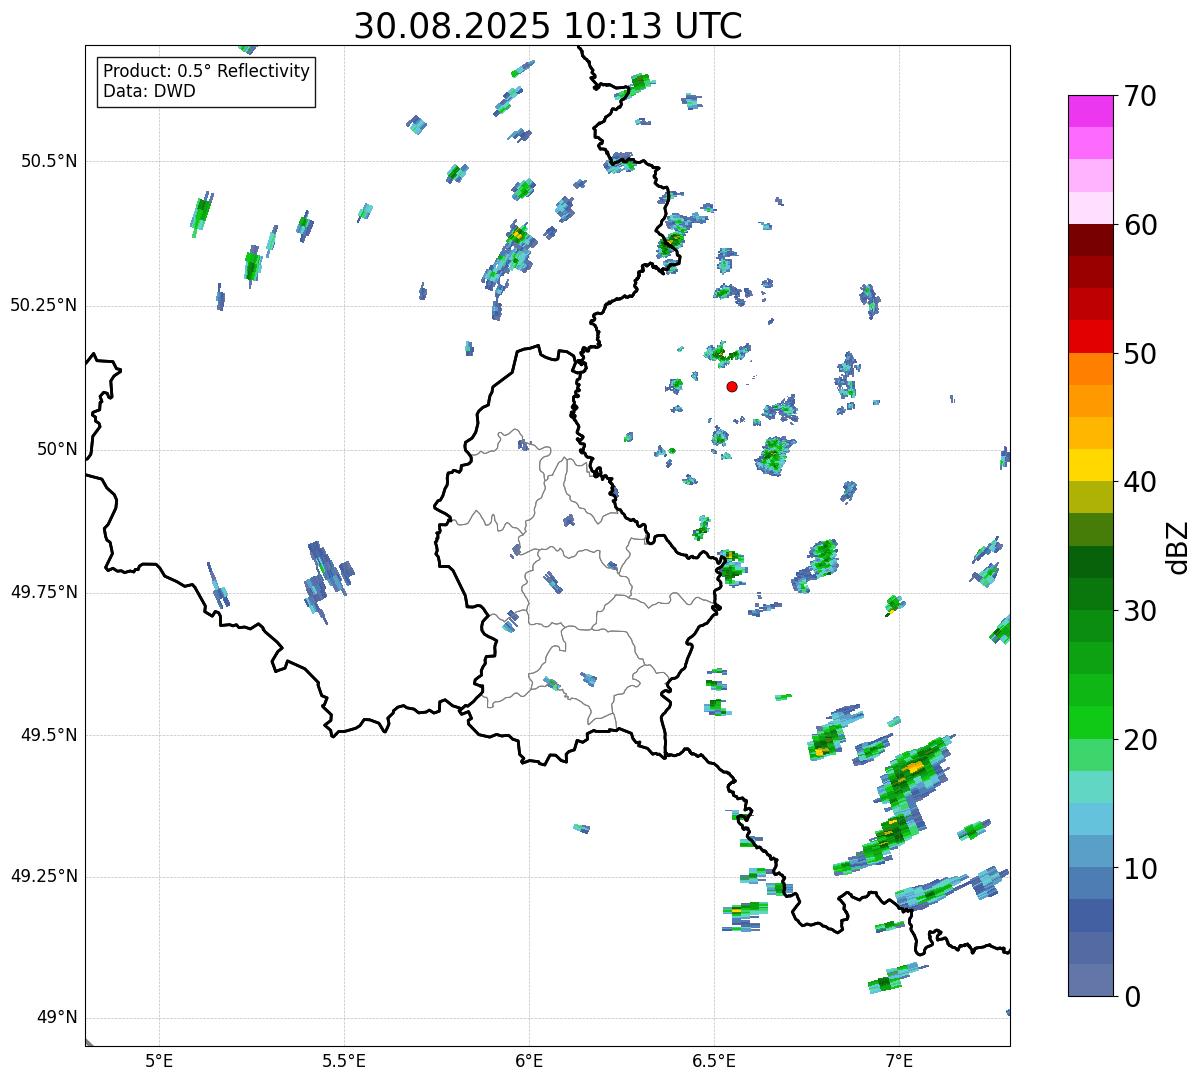Click the 49.75°N latitude tick label
Screen dimensions: 1202x1081
tap(43, 592)
